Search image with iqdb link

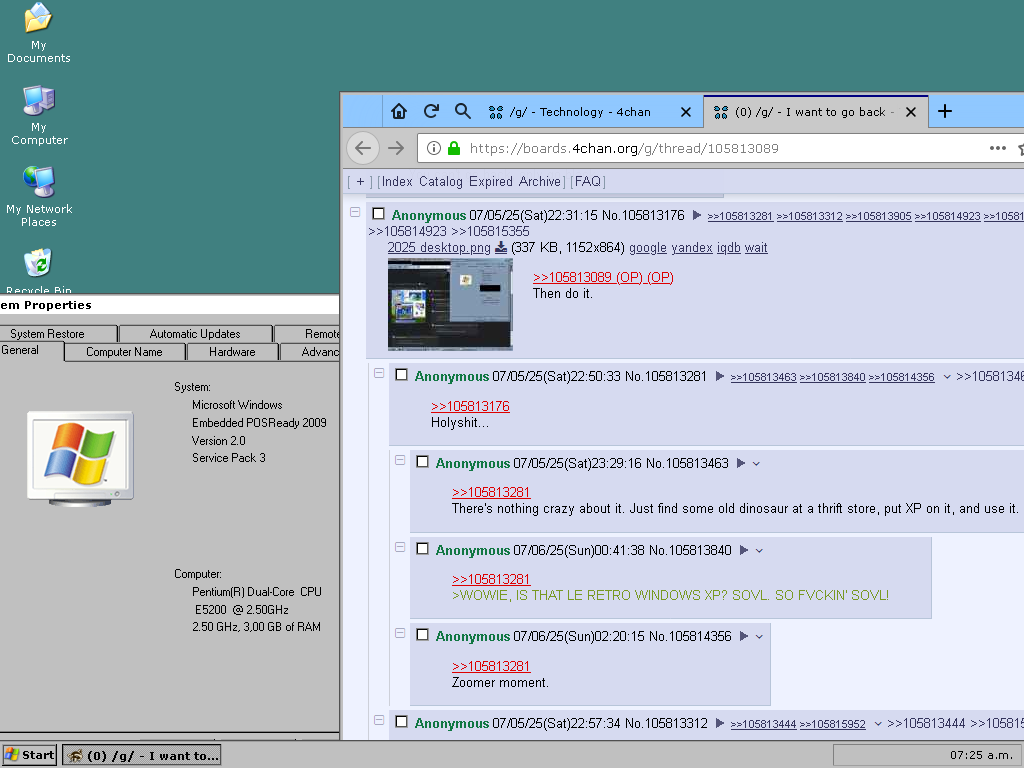[729, 248]
